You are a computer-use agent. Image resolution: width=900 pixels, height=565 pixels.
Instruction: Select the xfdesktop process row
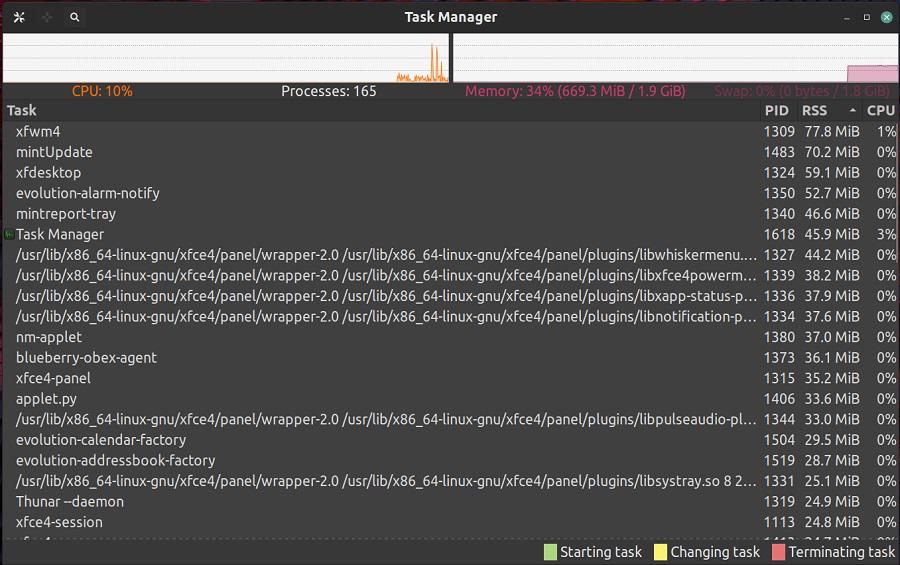tap(450, 173)
